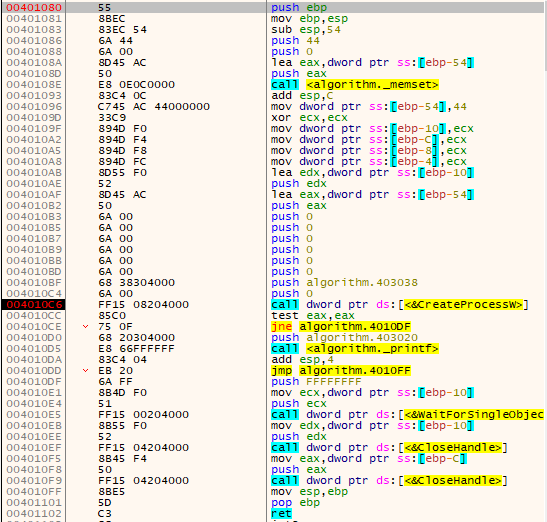
Task: Click bytes E8 66FFFFFF
Action: point(136,349)
